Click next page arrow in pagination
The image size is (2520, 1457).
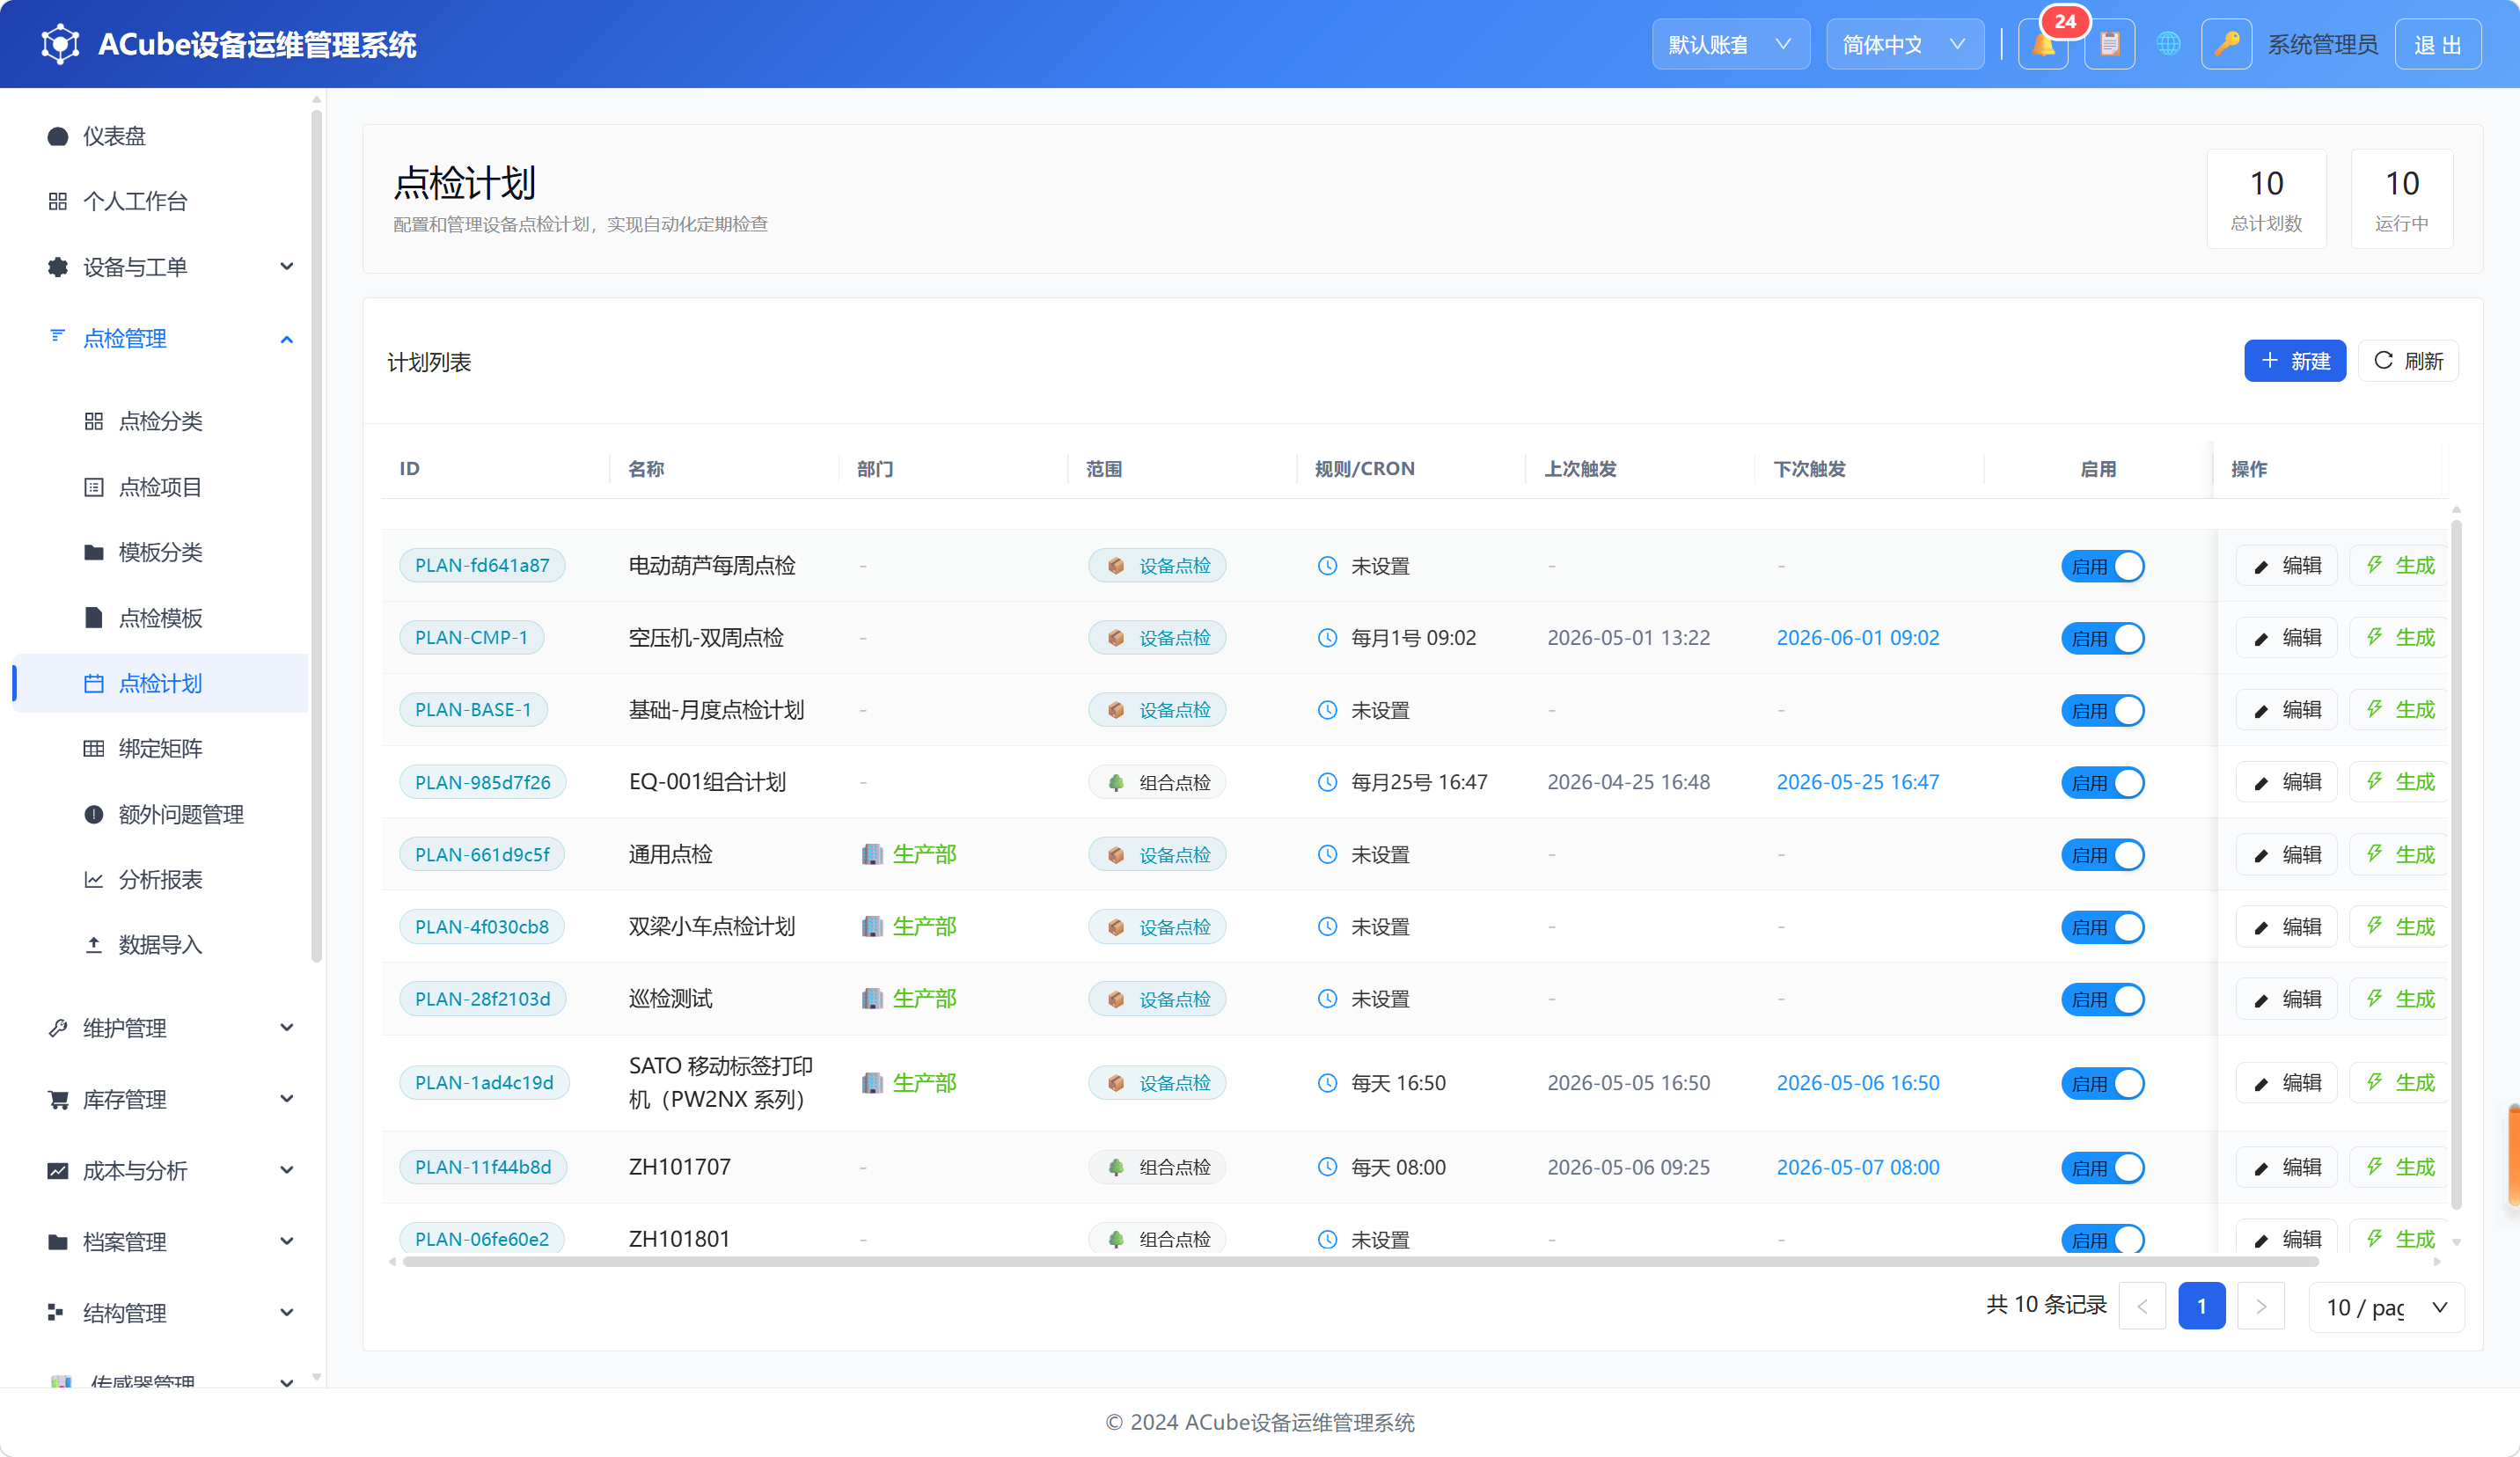(2261, 1306)
